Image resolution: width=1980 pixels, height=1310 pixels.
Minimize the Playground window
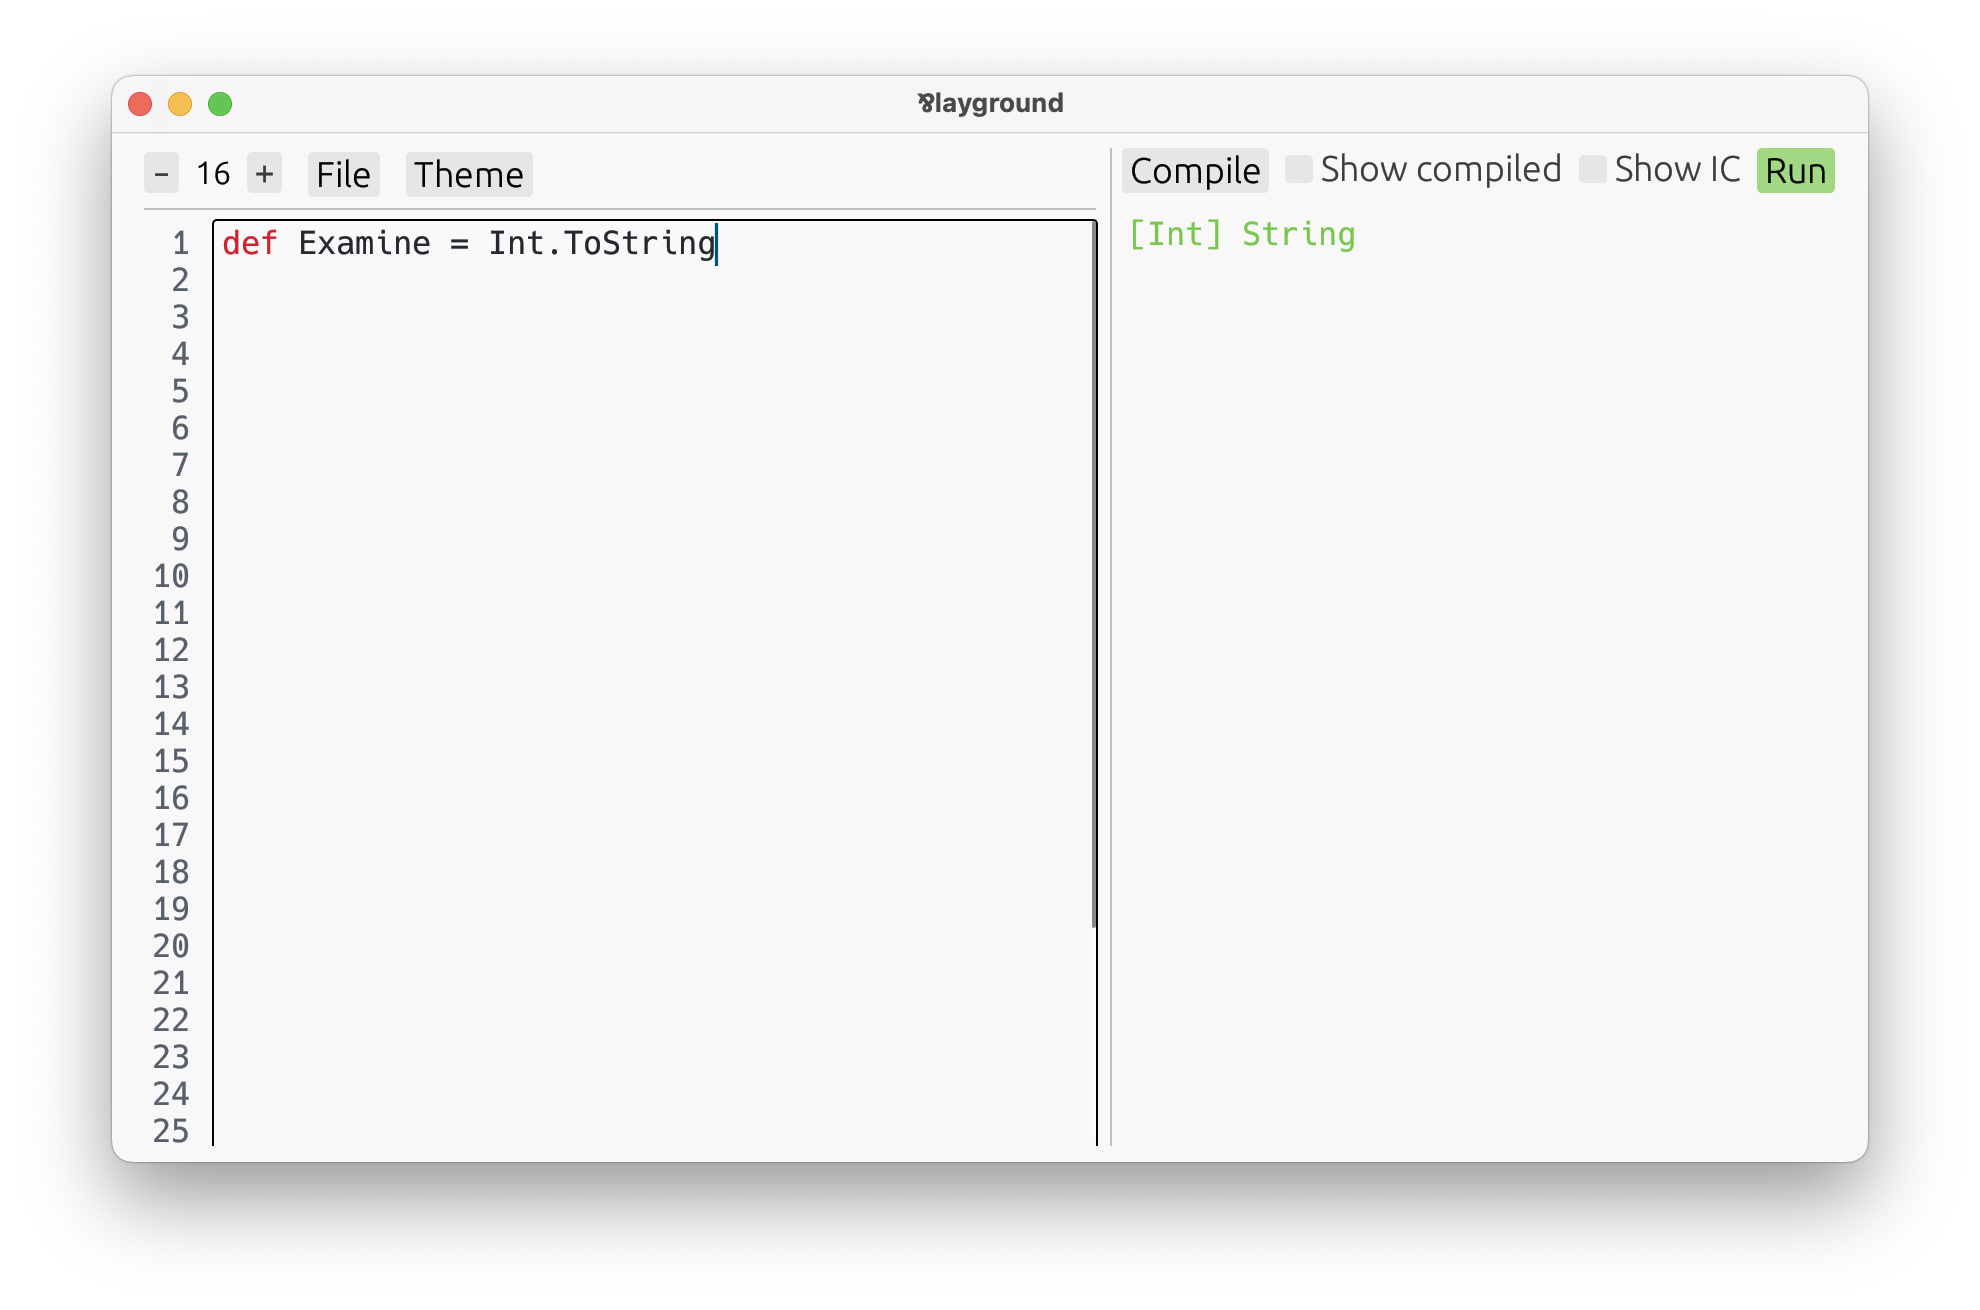tap(180, 104)
